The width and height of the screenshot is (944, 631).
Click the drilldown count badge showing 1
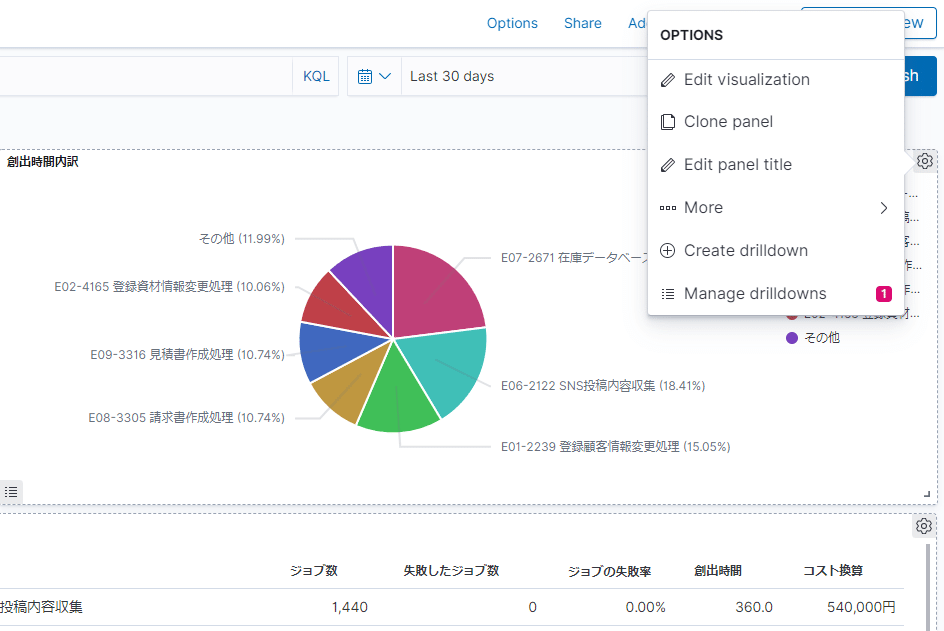(x=884, y=294)
